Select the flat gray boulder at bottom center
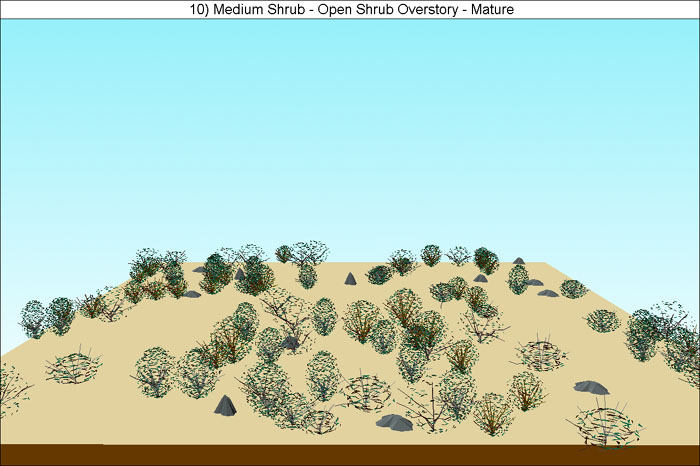 394,422
